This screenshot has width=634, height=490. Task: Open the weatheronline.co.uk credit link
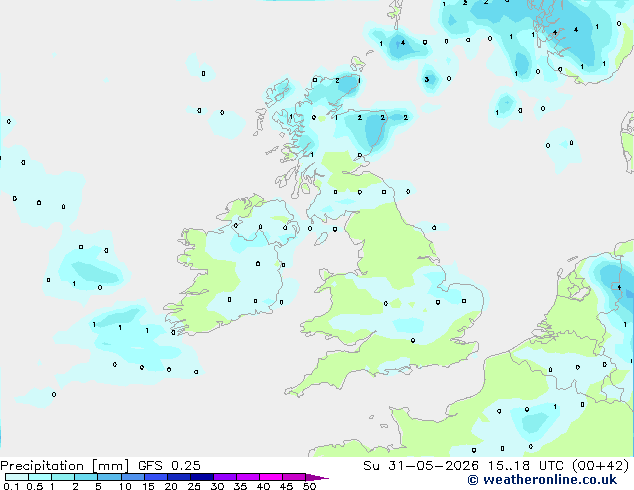point(542,480)
